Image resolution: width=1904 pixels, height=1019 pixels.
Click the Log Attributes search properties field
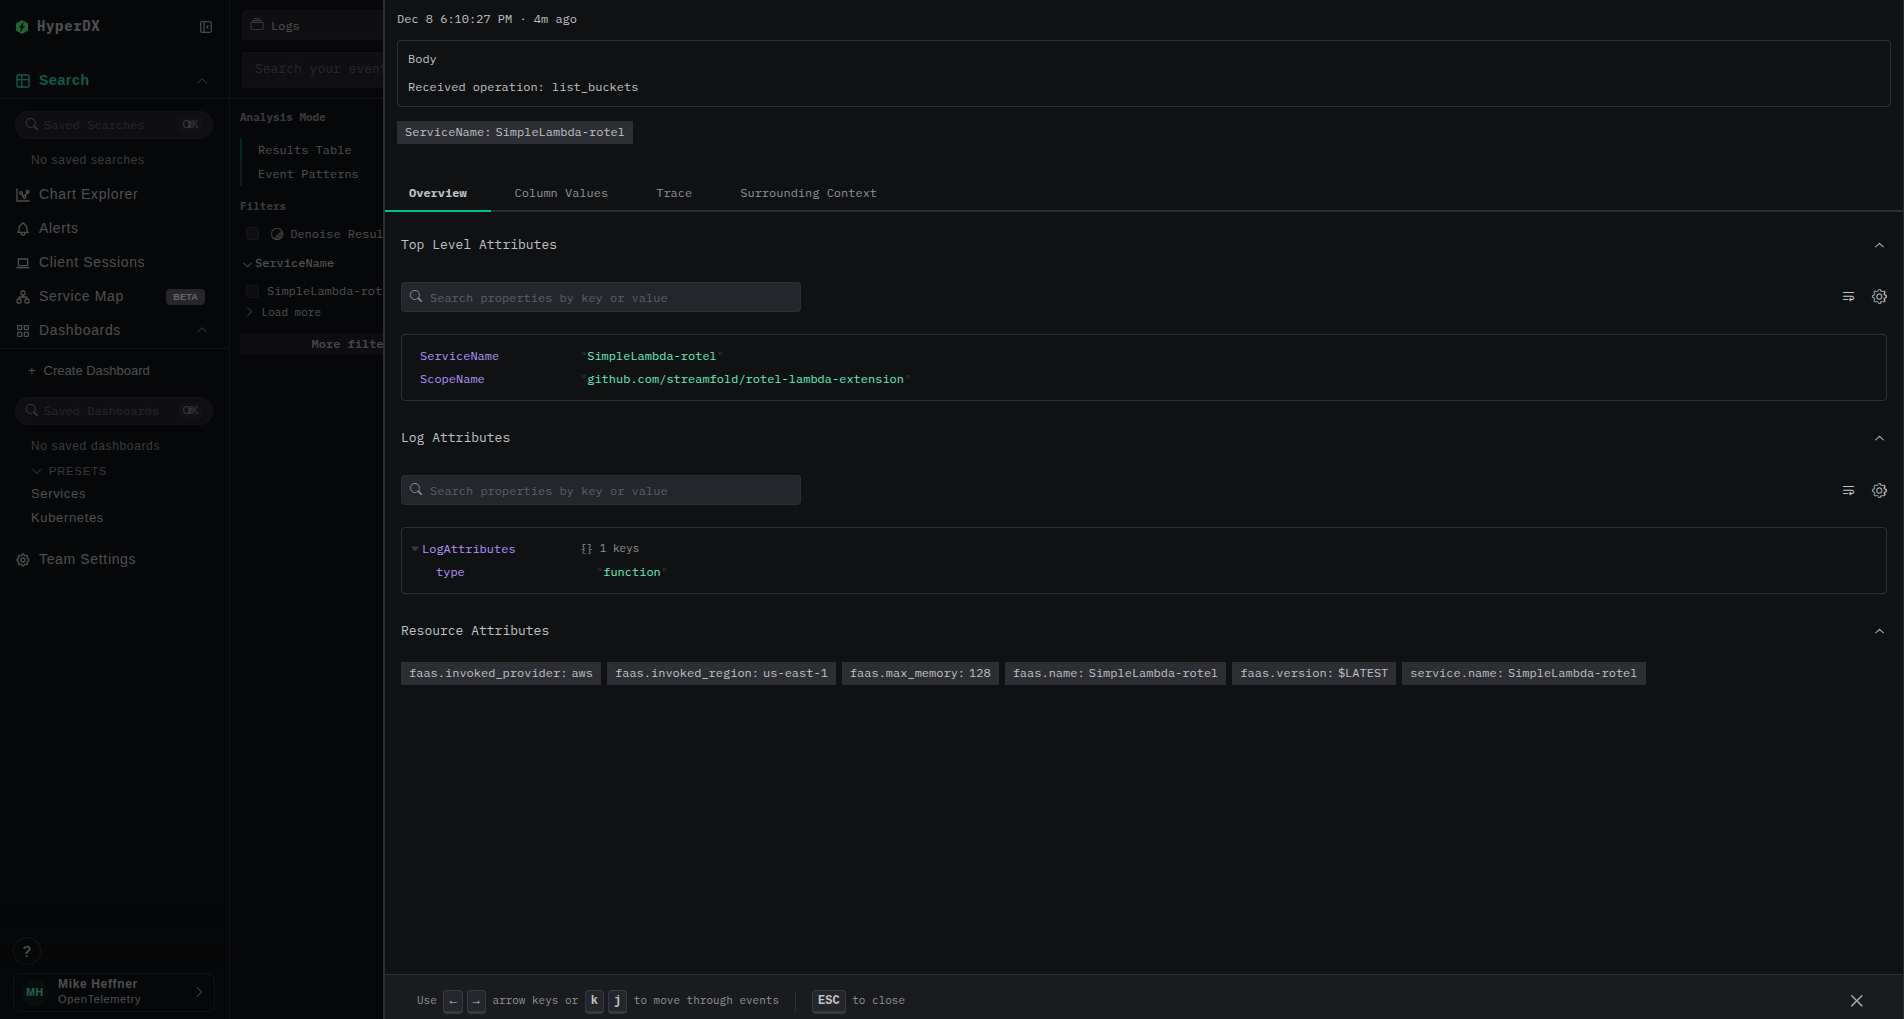600,490
